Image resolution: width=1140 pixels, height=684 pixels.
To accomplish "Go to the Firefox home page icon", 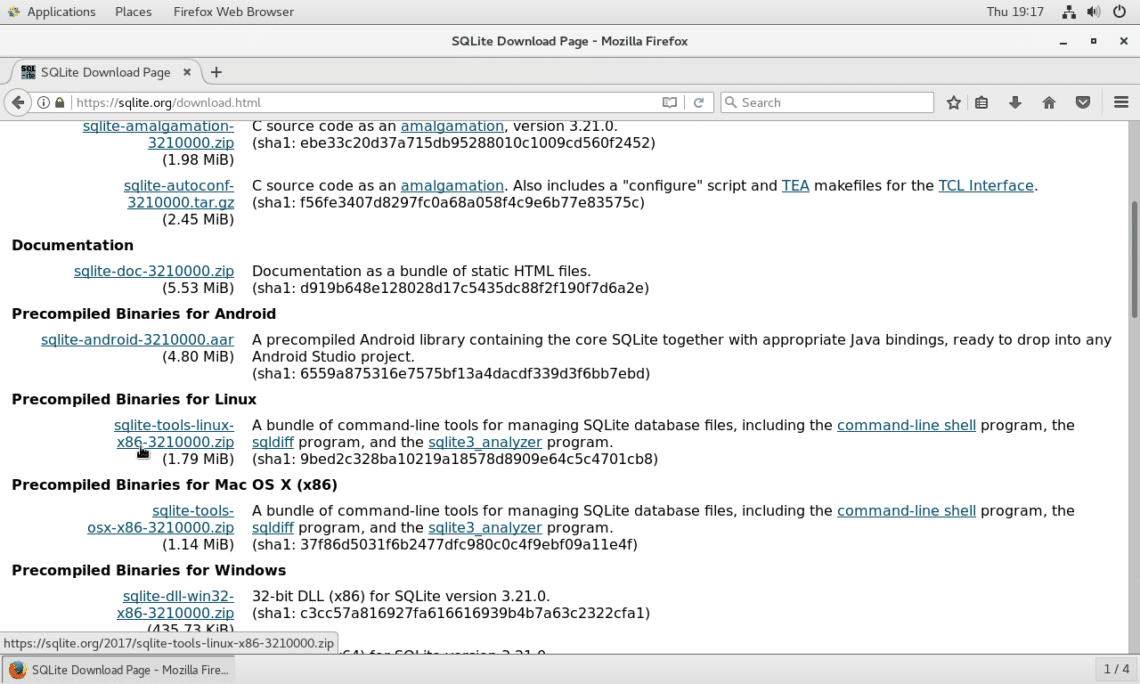I will pyautogui.click(x=1049, y=102).
